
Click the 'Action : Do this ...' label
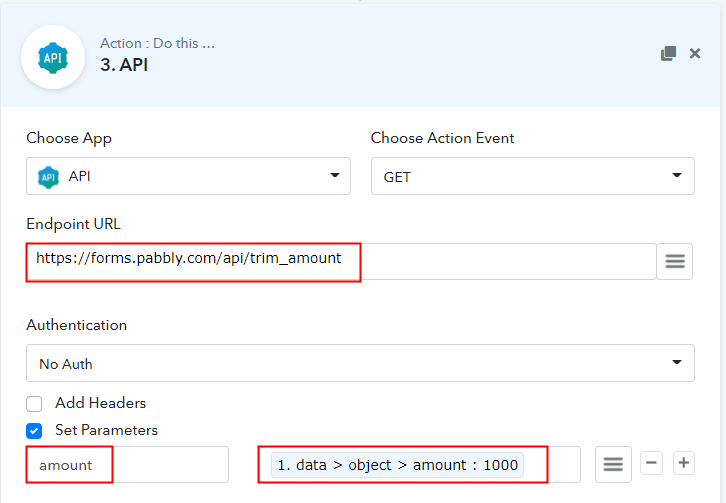[x=157, y=43]
